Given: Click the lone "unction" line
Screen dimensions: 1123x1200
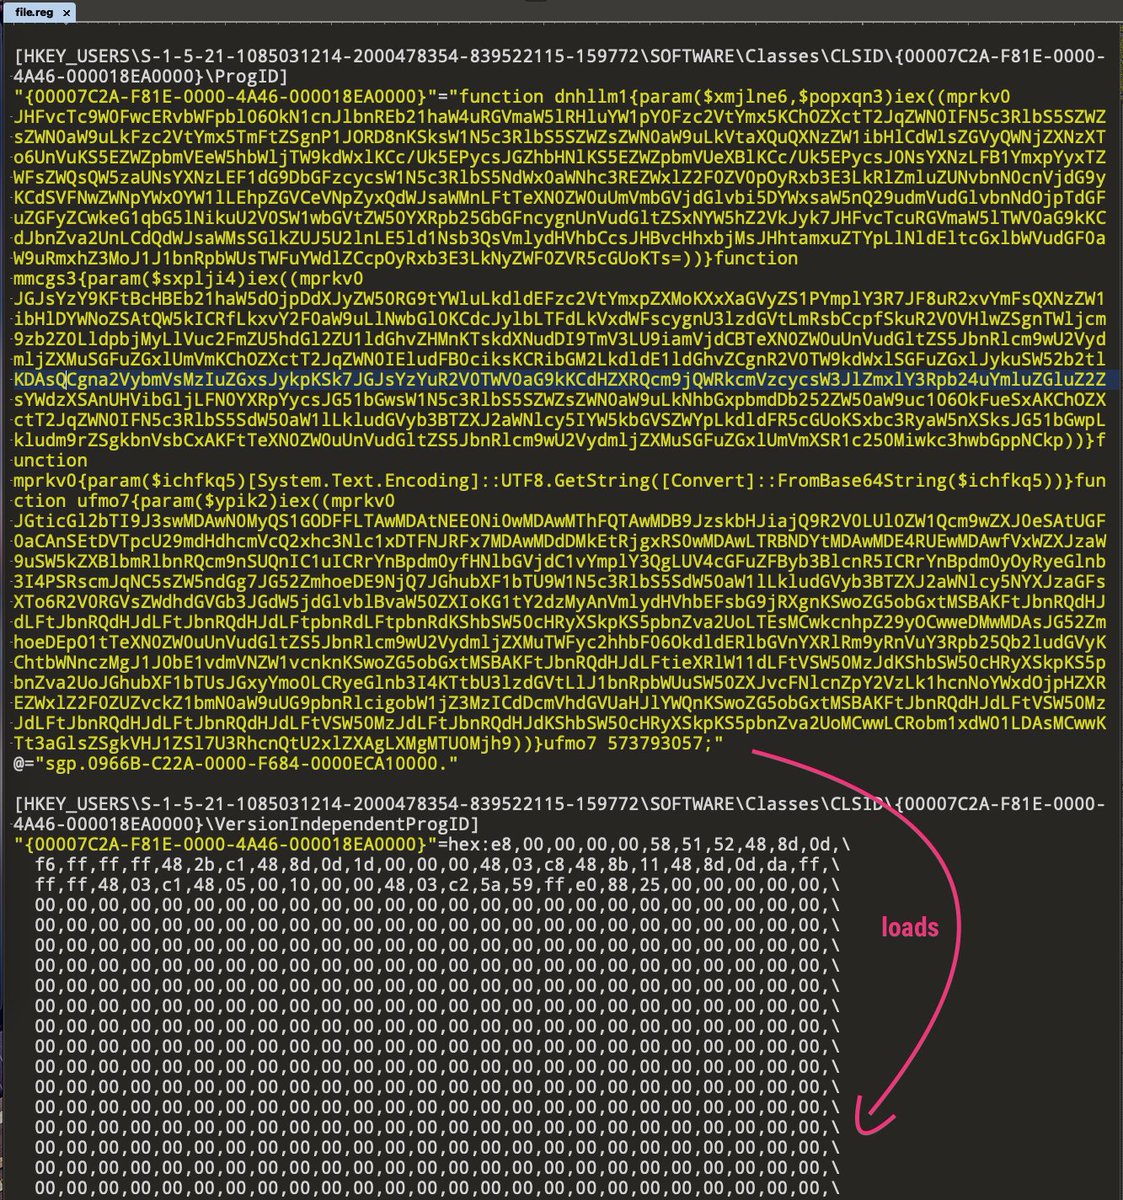Looking at the screenshot, I should (x=50, y=461).
